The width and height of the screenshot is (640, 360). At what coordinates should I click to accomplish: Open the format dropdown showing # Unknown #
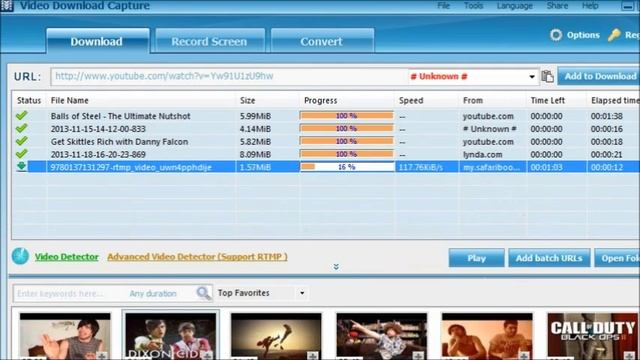531,76
